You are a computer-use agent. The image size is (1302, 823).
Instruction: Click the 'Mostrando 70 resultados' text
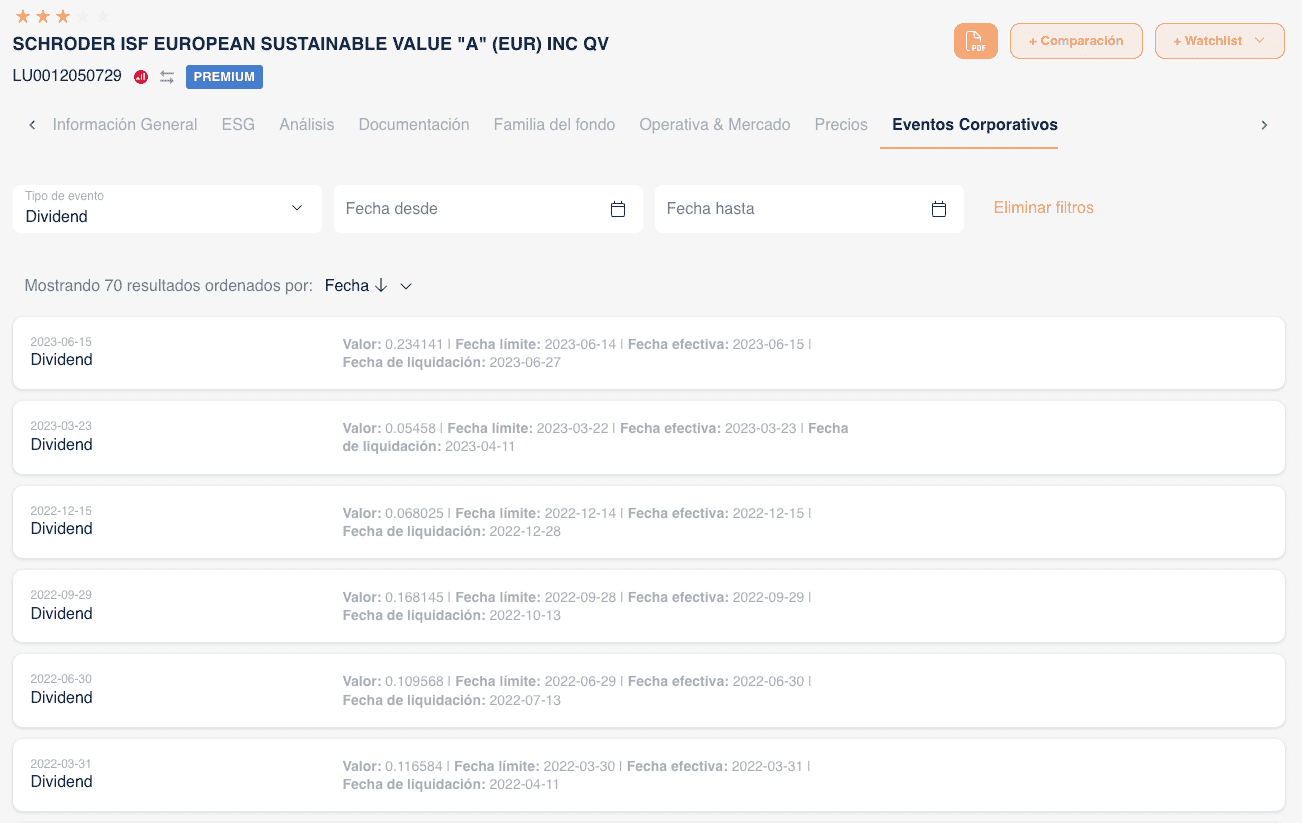pos(169,286)
